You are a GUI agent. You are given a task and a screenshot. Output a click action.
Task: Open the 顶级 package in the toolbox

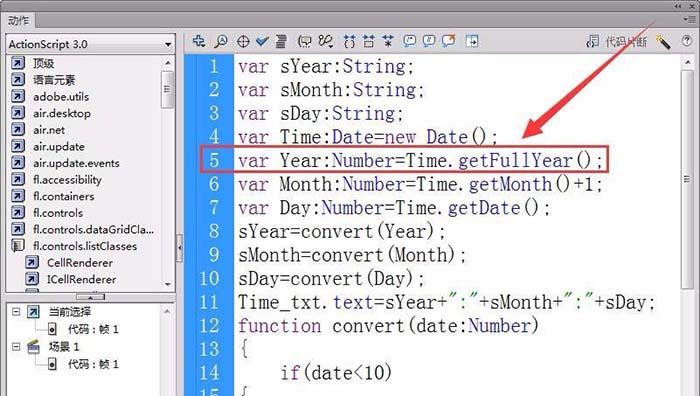(x=44, y=63)
